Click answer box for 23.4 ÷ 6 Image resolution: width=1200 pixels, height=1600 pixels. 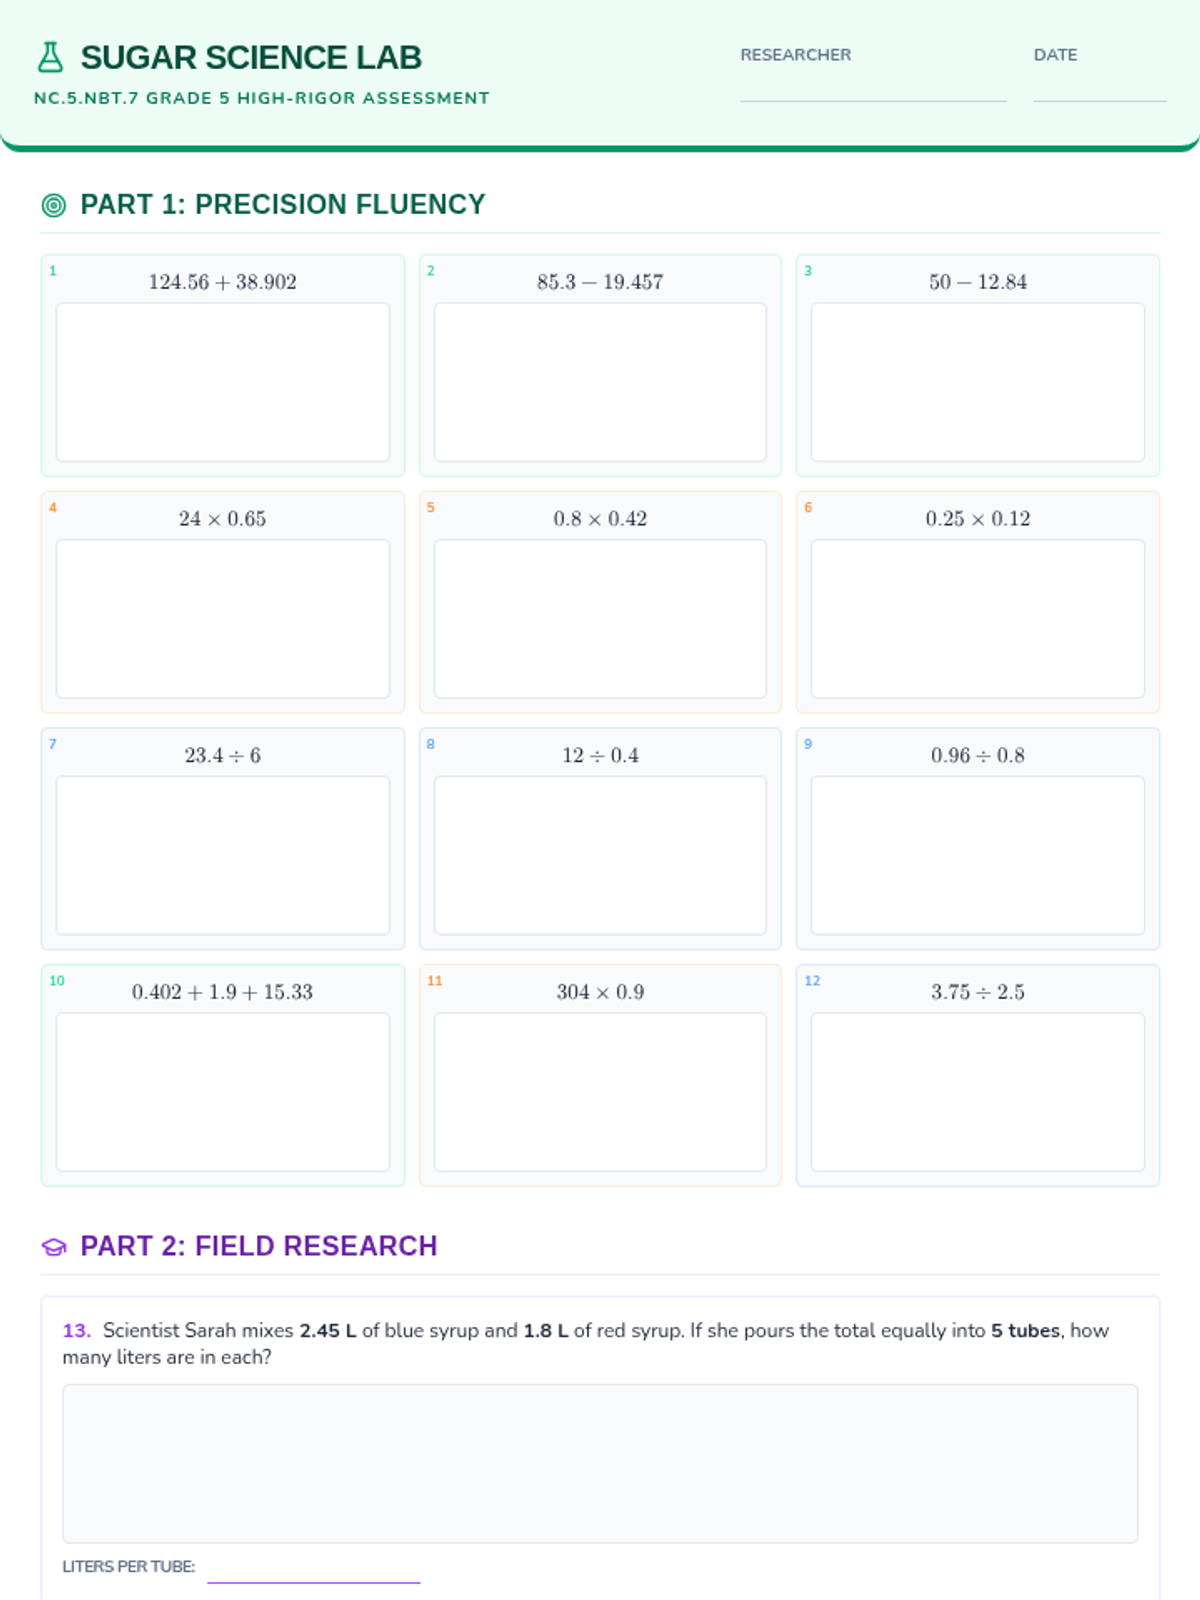pyautogui.click(x=223, y=856)
